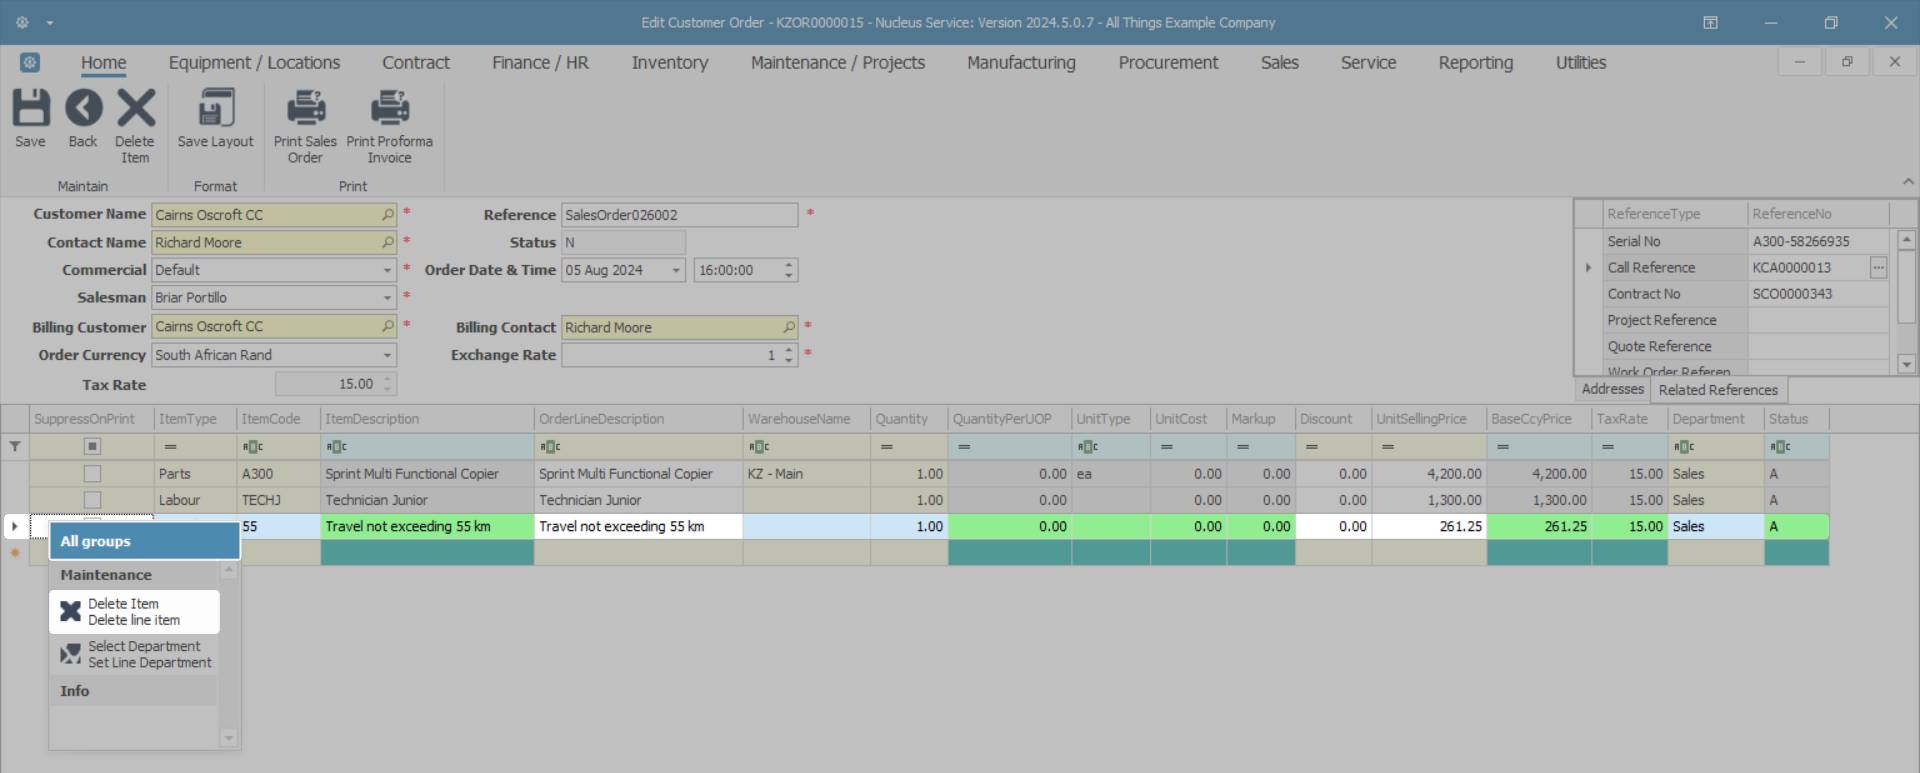Click the Delete Item ribbon icon
The height and width of the screenshot is (773, 1920).
coord(135,108)
